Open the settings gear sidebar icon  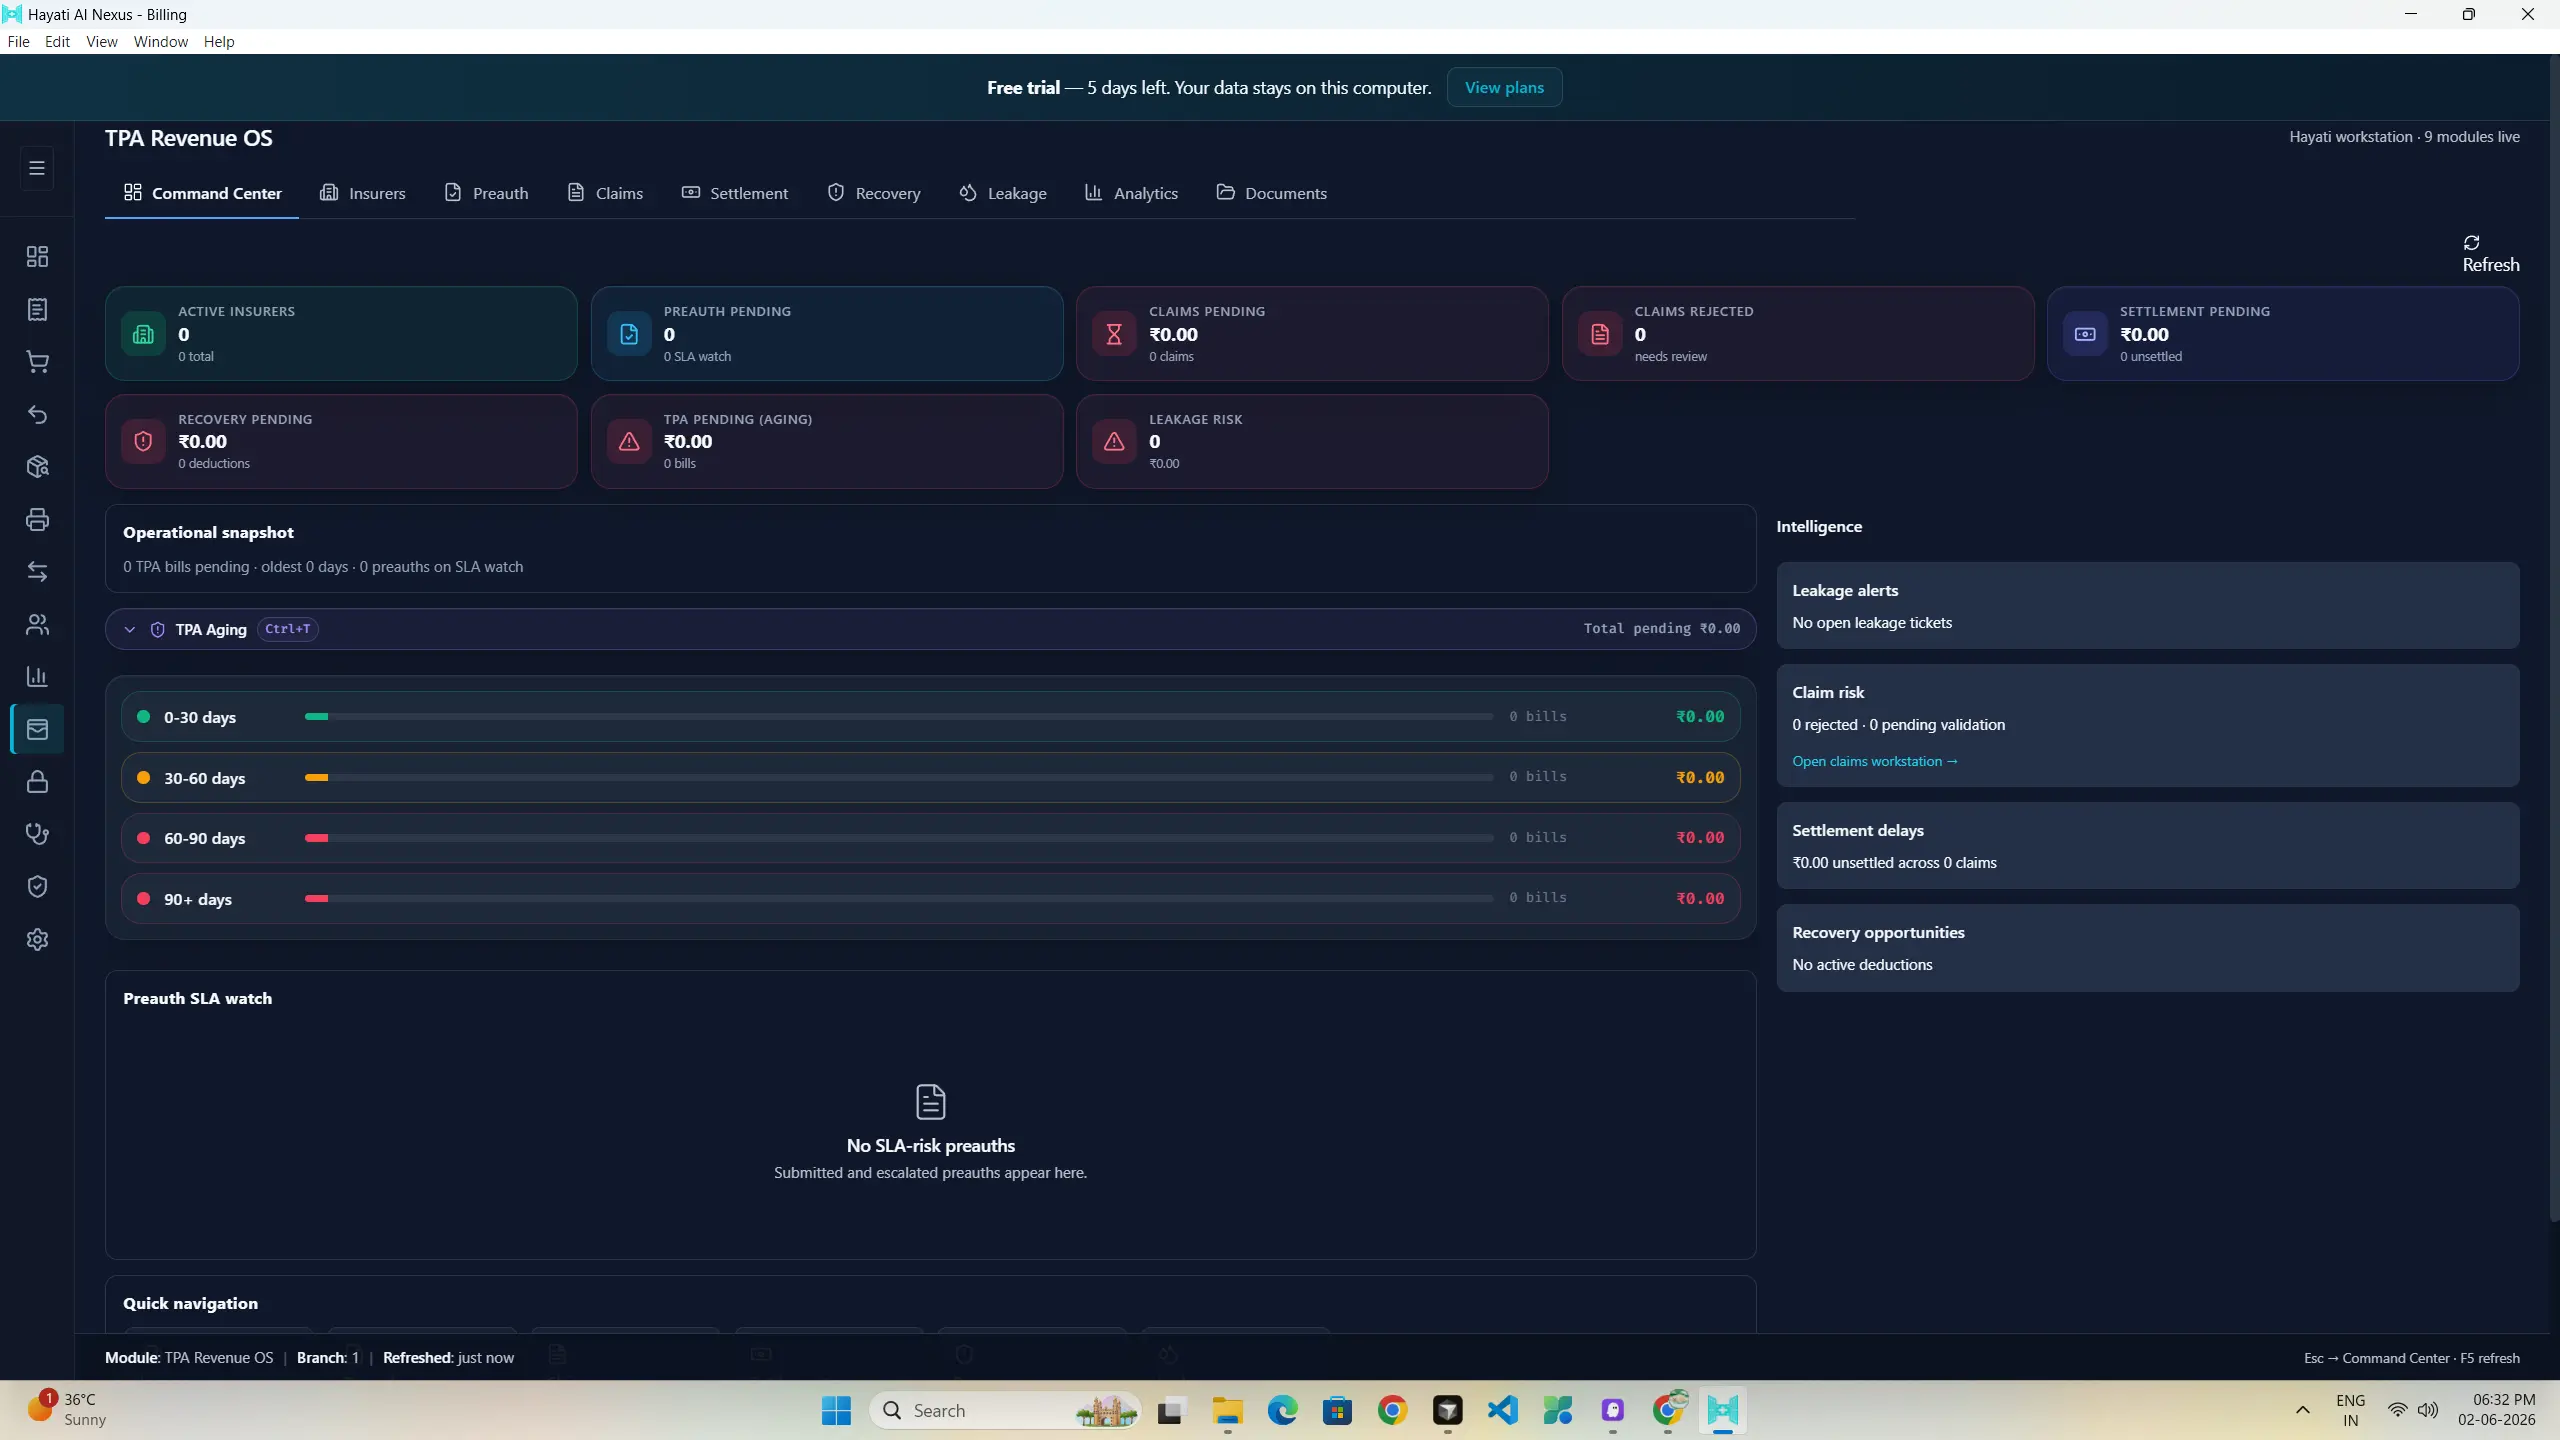click(37, 940)
